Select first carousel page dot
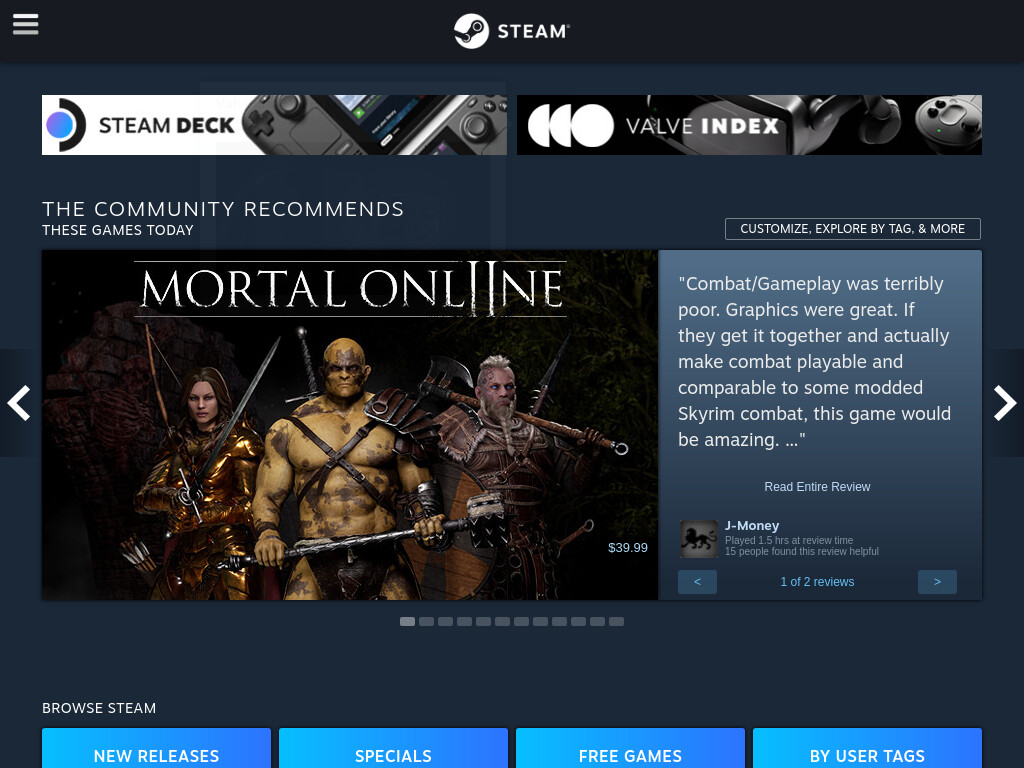The height and width of the screenshot is (768, 1024). [408, 622]
